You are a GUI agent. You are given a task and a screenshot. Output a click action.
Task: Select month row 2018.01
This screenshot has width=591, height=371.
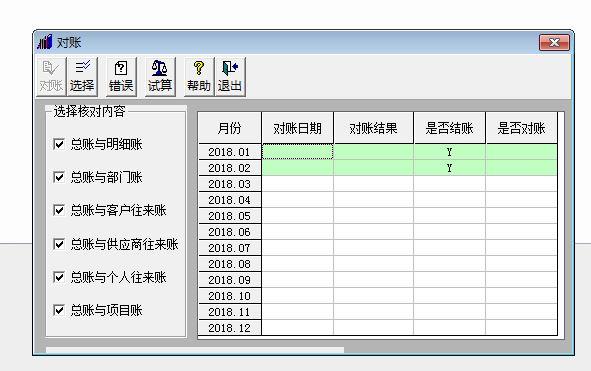(230, 152)
